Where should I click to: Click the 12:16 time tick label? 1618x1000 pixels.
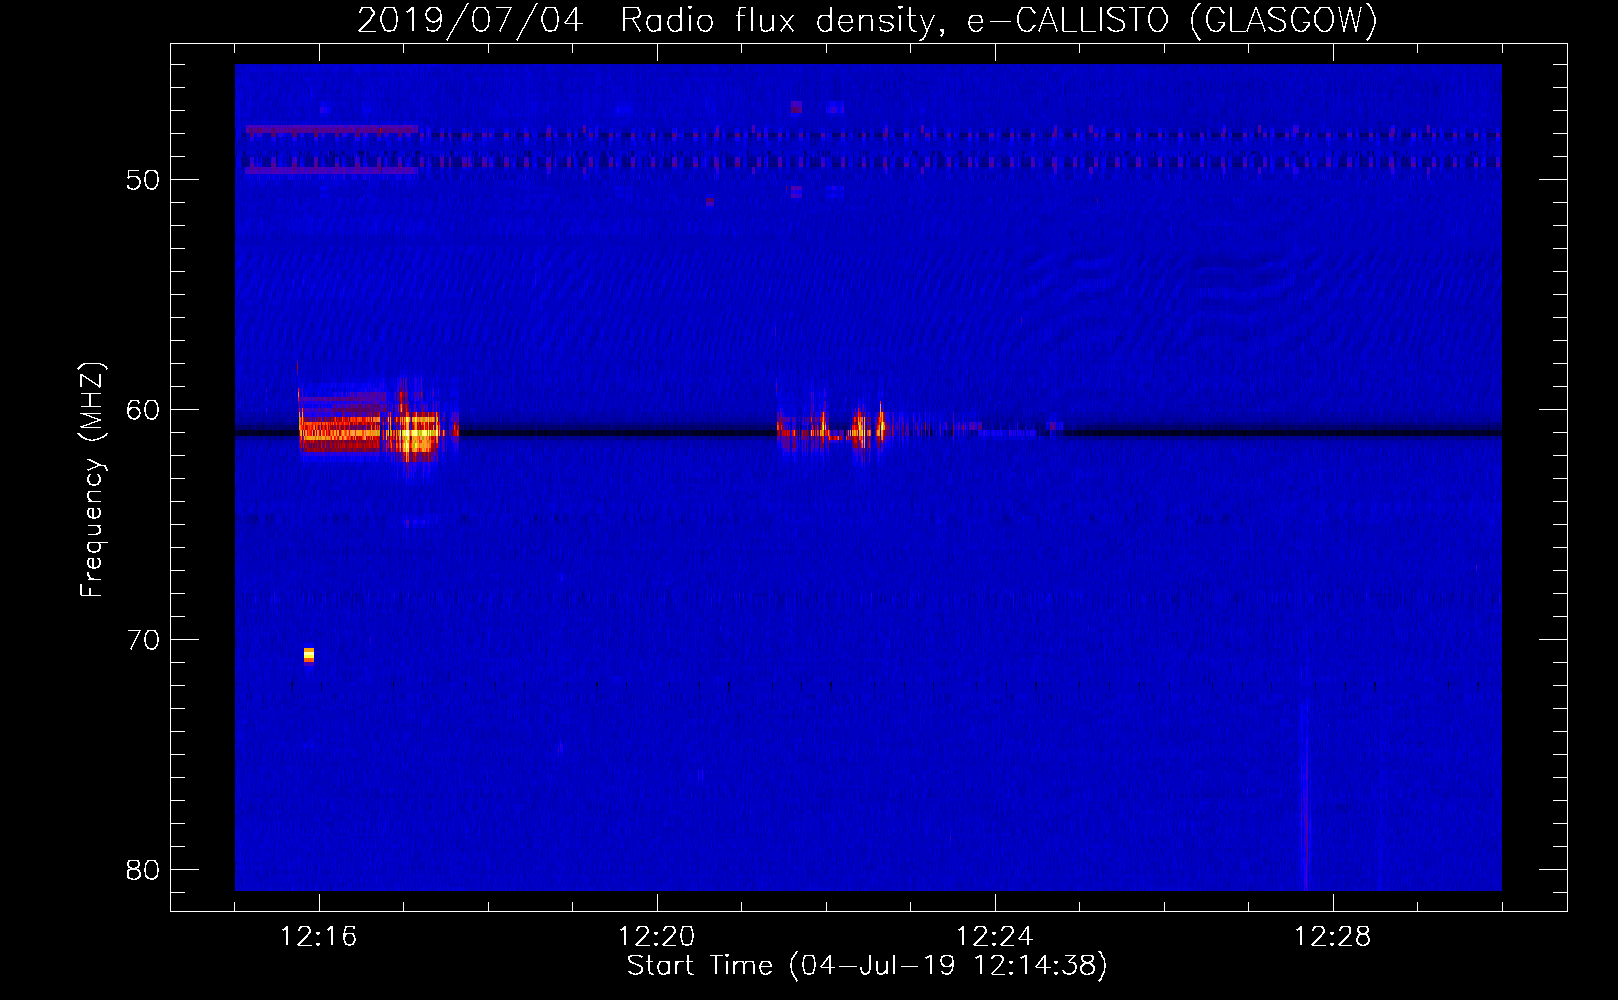tap(319, 936)
